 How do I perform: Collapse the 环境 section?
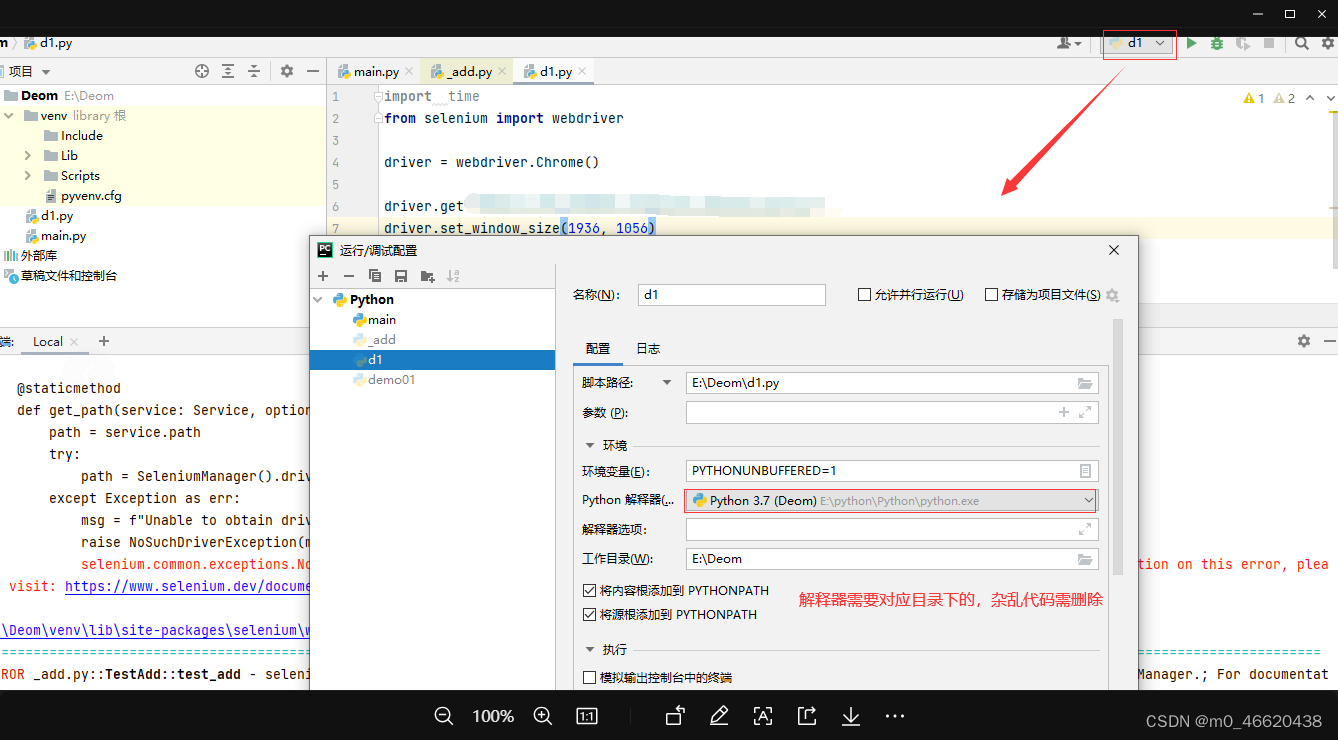[590, 445]
